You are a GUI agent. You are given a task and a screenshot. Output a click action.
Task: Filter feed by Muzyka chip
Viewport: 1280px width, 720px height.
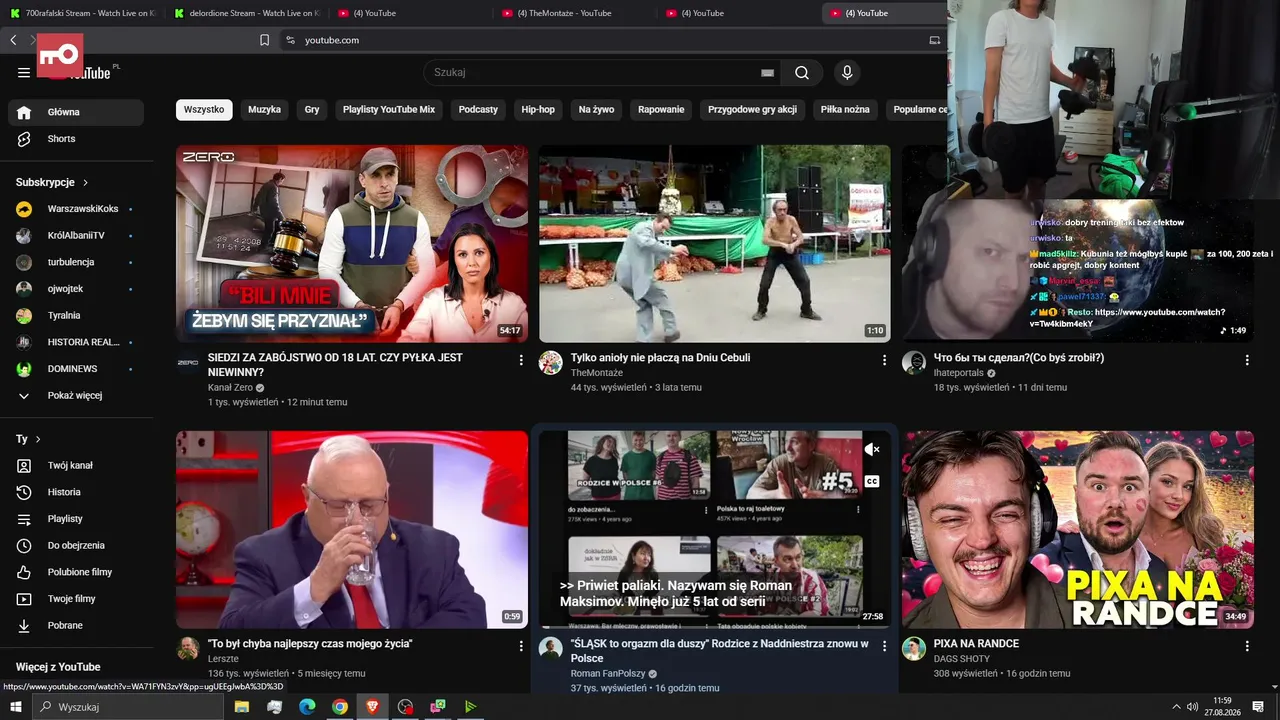(265, 110)
